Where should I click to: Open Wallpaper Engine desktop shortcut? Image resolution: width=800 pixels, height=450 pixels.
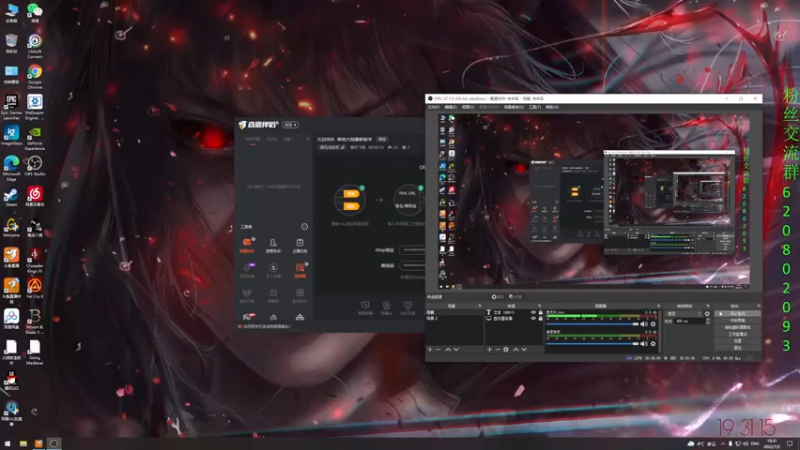tap(35, 107)
